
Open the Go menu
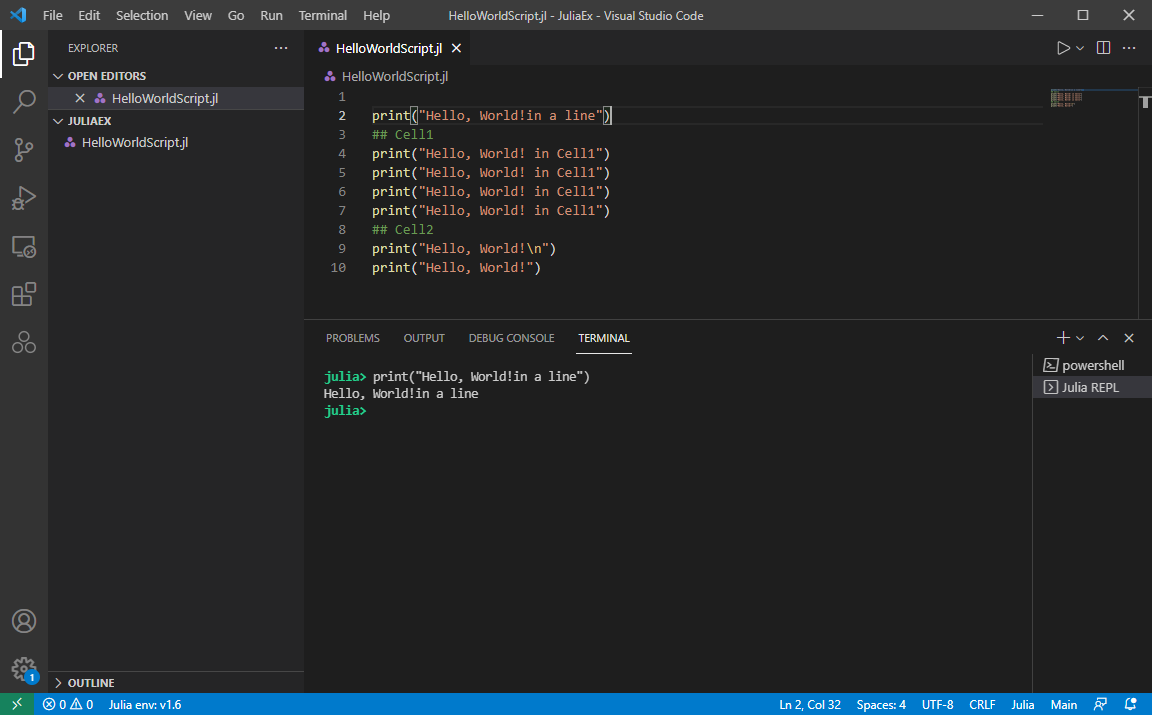click(x=236, y=15)
